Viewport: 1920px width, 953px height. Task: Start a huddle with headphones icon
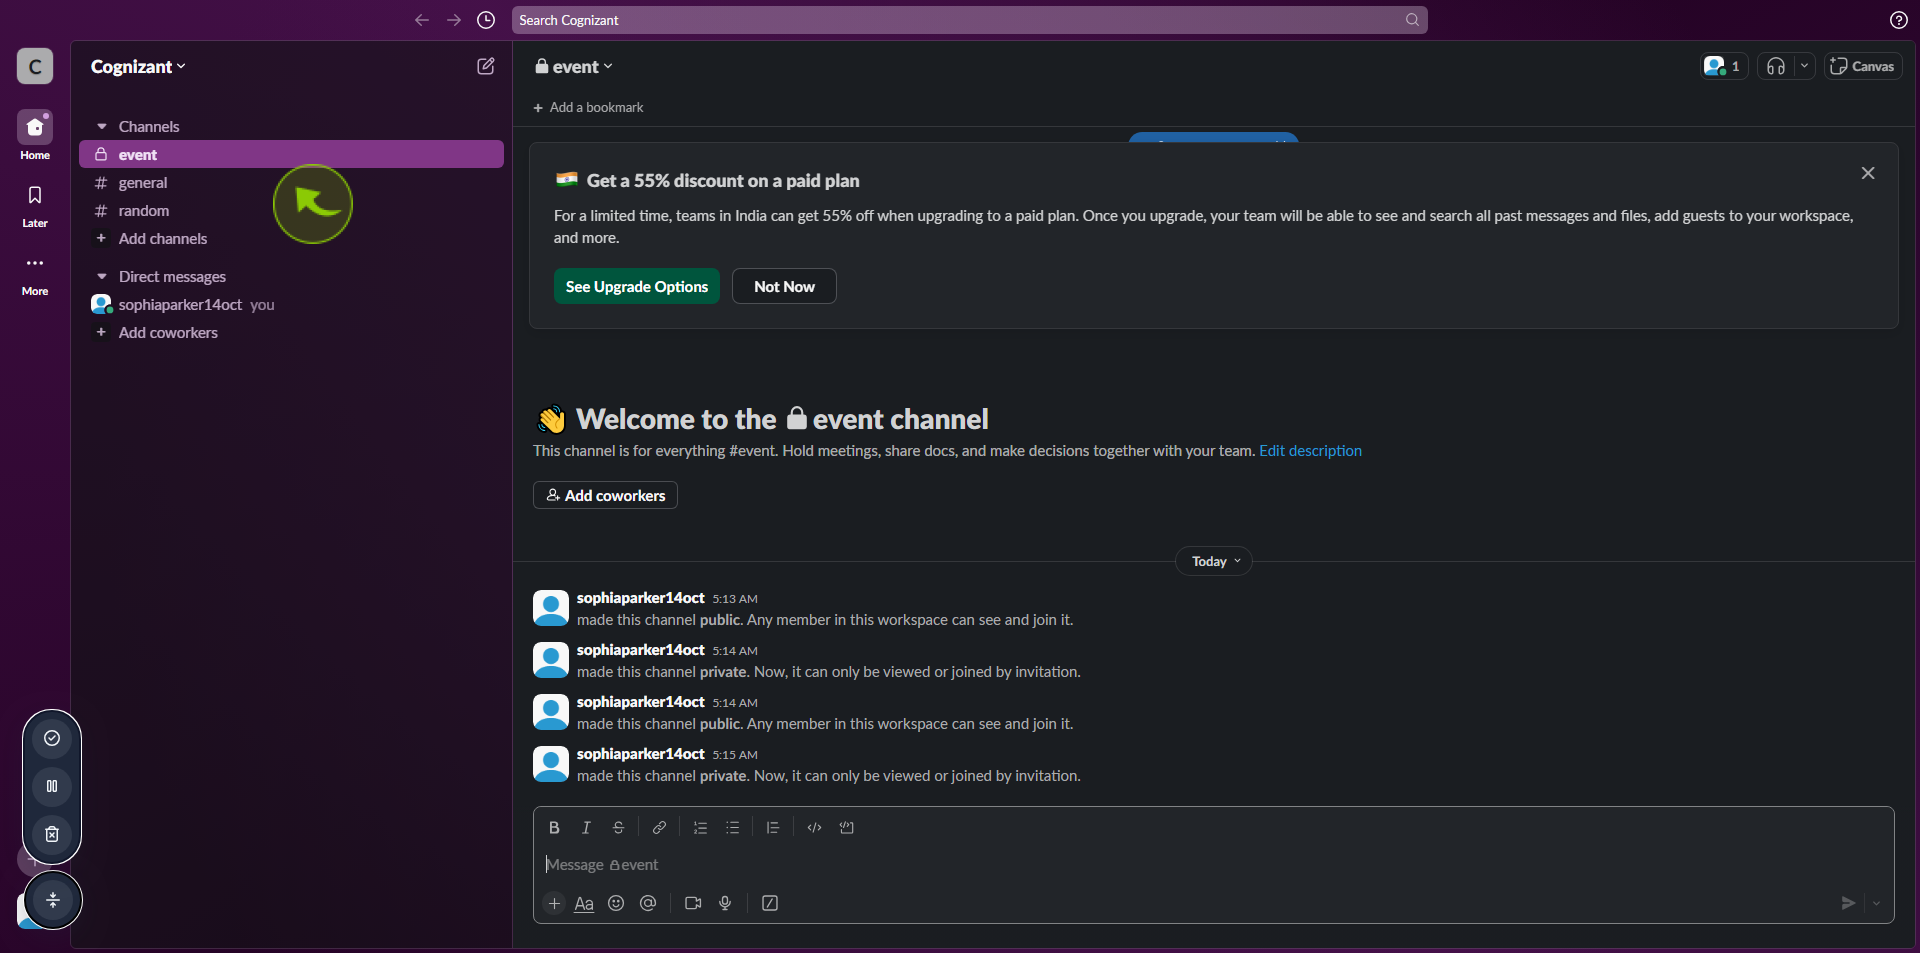(x=1776, y=67)
